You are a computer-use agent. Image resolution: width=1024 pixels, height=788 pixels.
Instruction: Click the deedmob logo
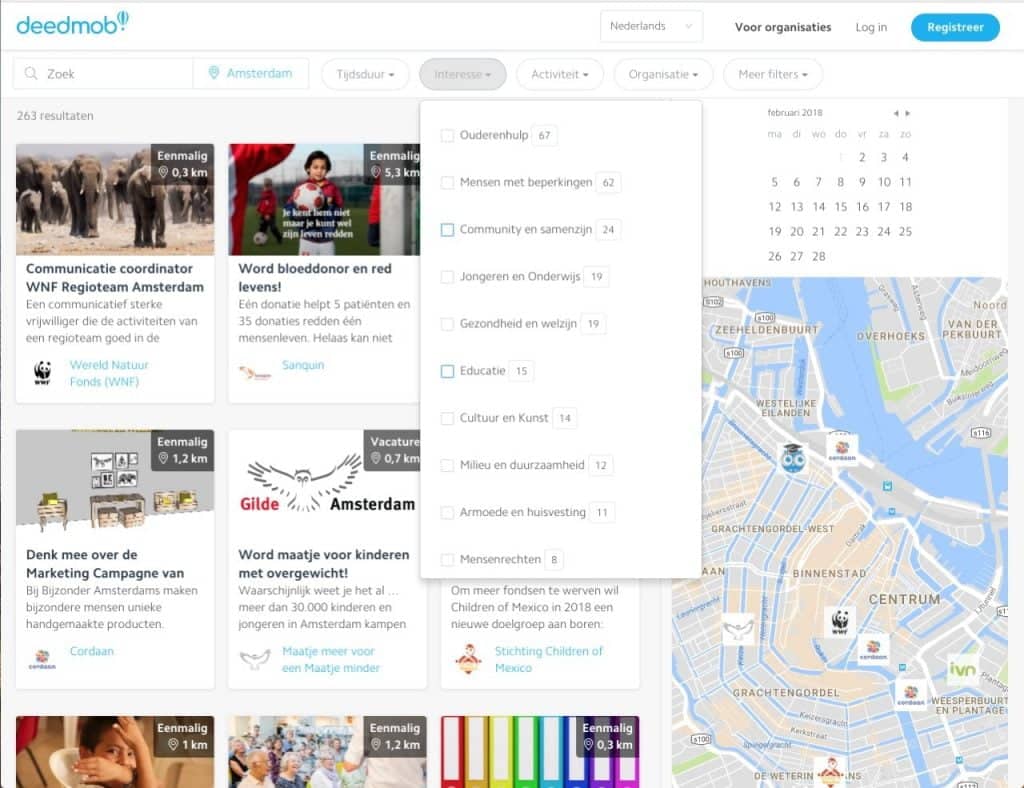pyautogui.click(x=72, y=24)
